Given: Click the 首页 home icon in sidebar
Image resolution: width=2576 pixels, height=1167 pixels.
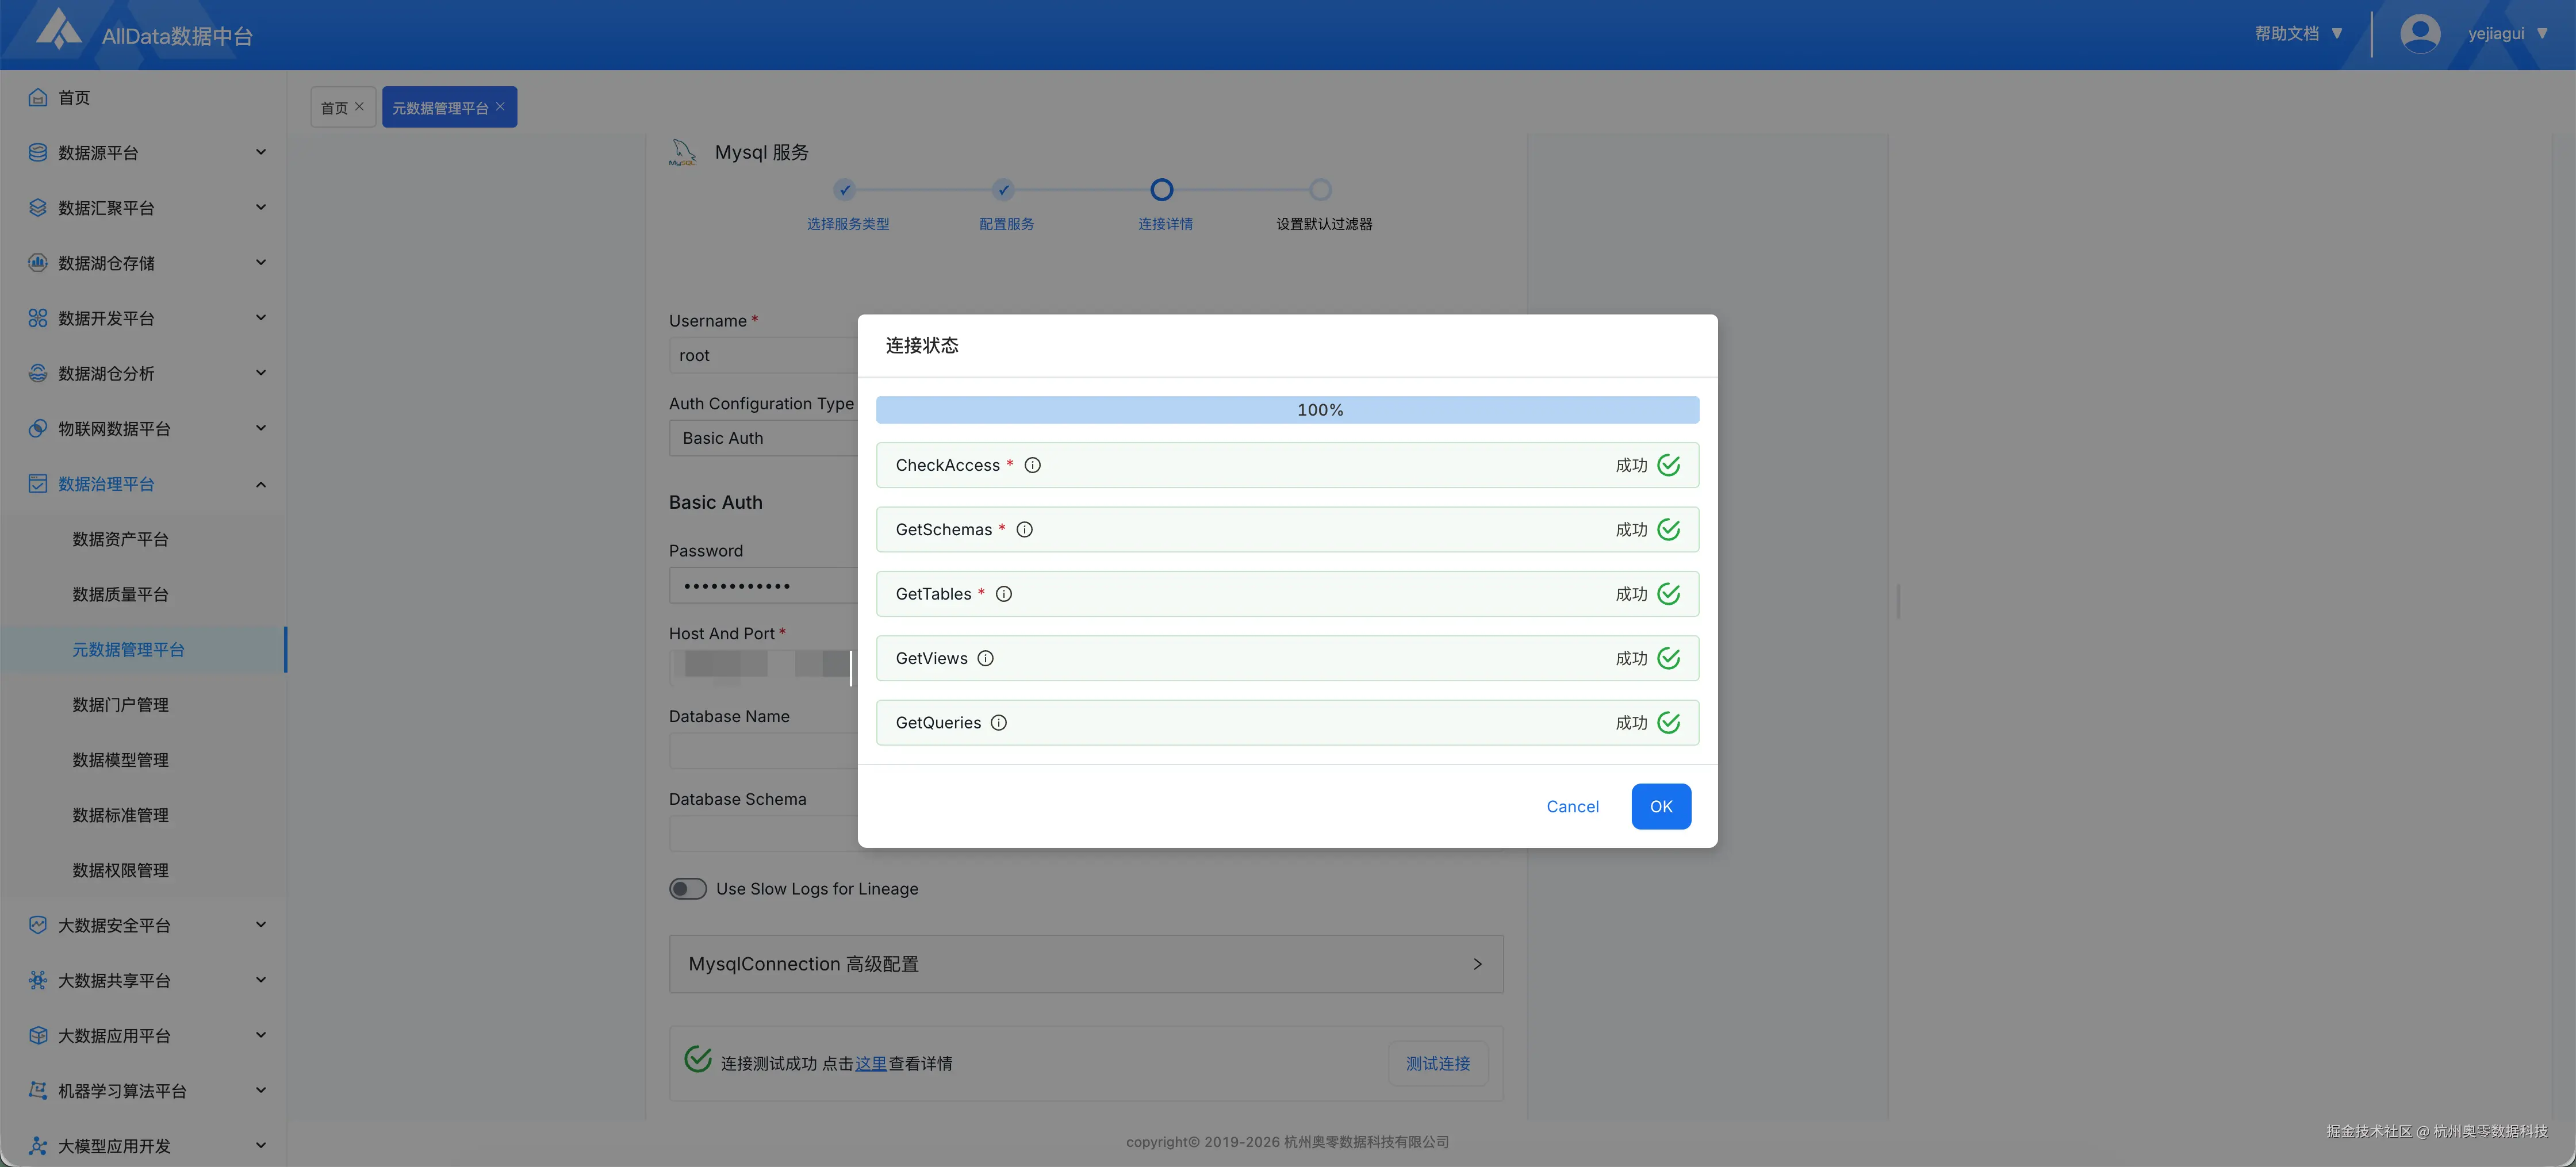Looking at the screenshot, I should click(x=38, y=97).
